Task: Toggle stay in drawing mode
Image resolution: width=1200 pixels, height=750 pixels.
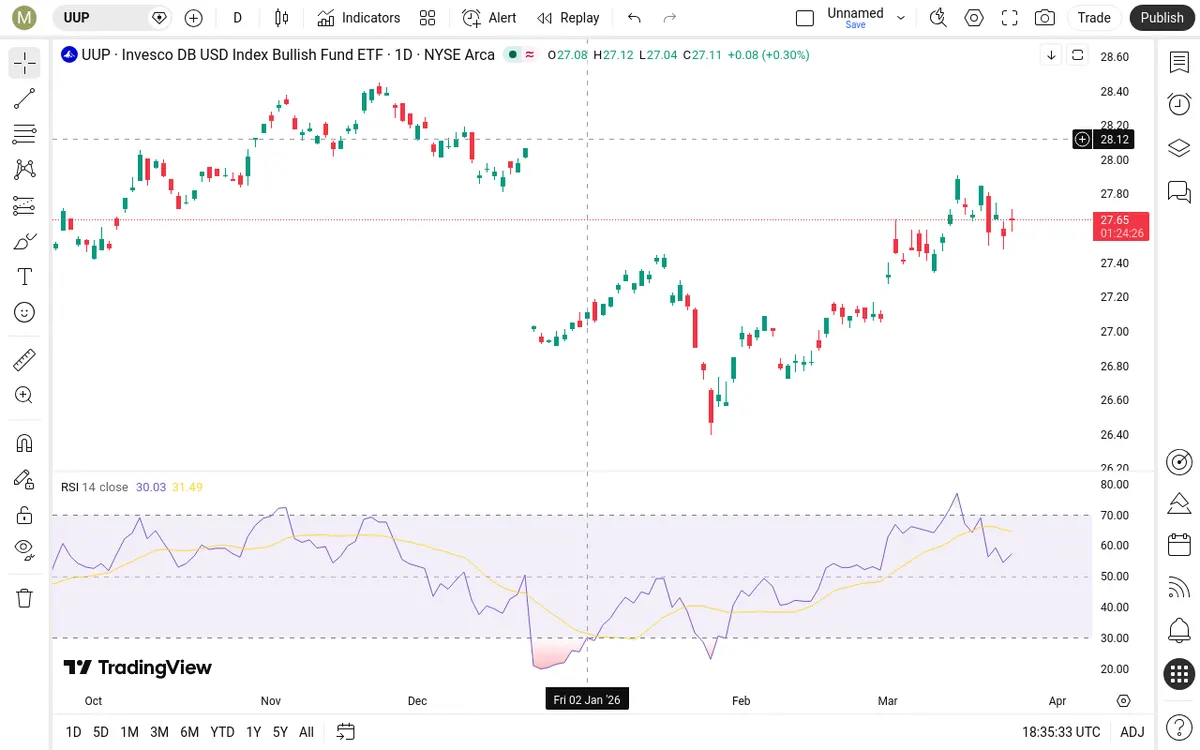Action: coord(25,479)
